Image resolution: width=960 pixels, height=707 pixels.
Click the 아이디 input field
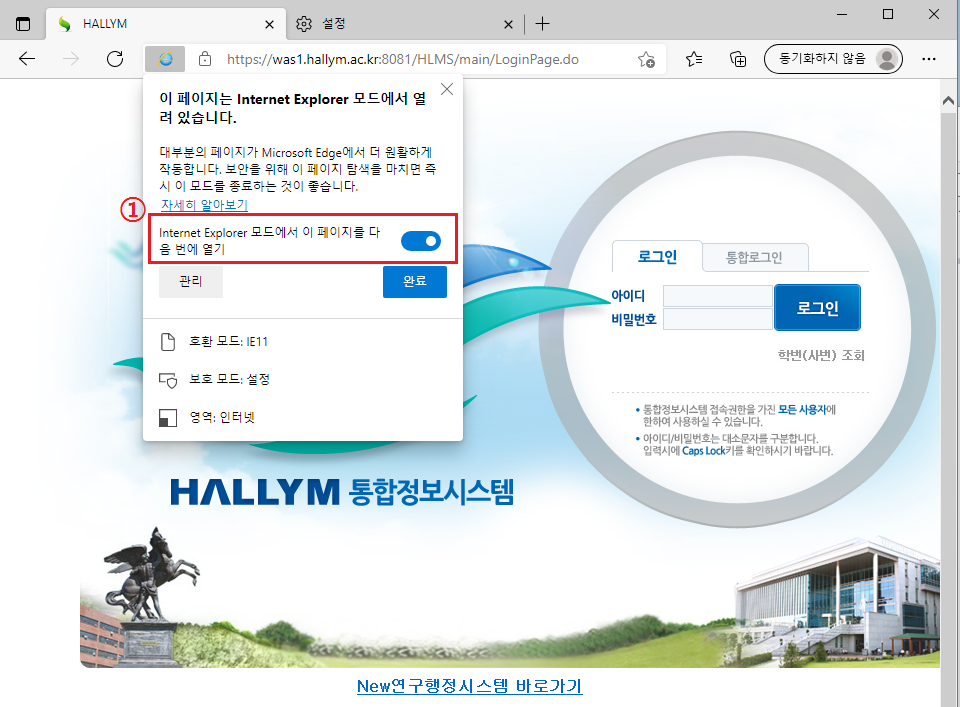pyautogui.click(x=717, y=296)
